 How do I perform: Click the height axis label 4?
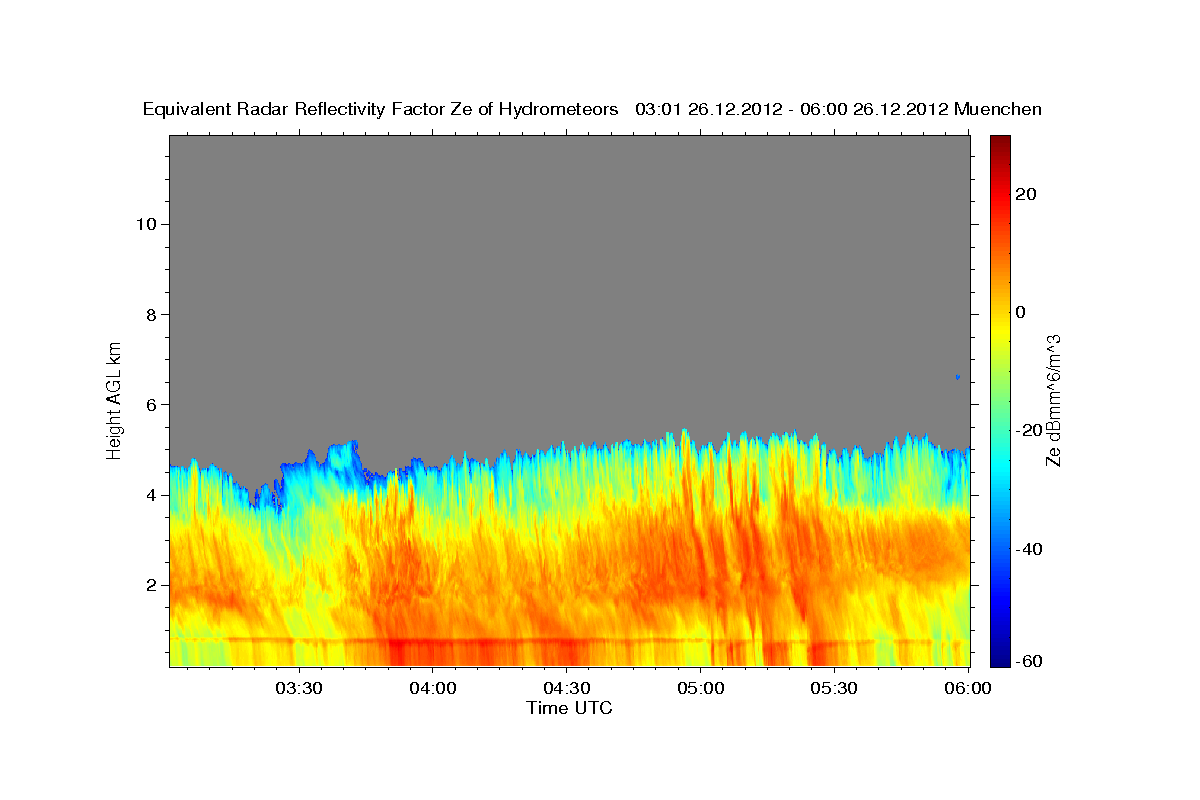pyautogui.click(x=151, y=495)
